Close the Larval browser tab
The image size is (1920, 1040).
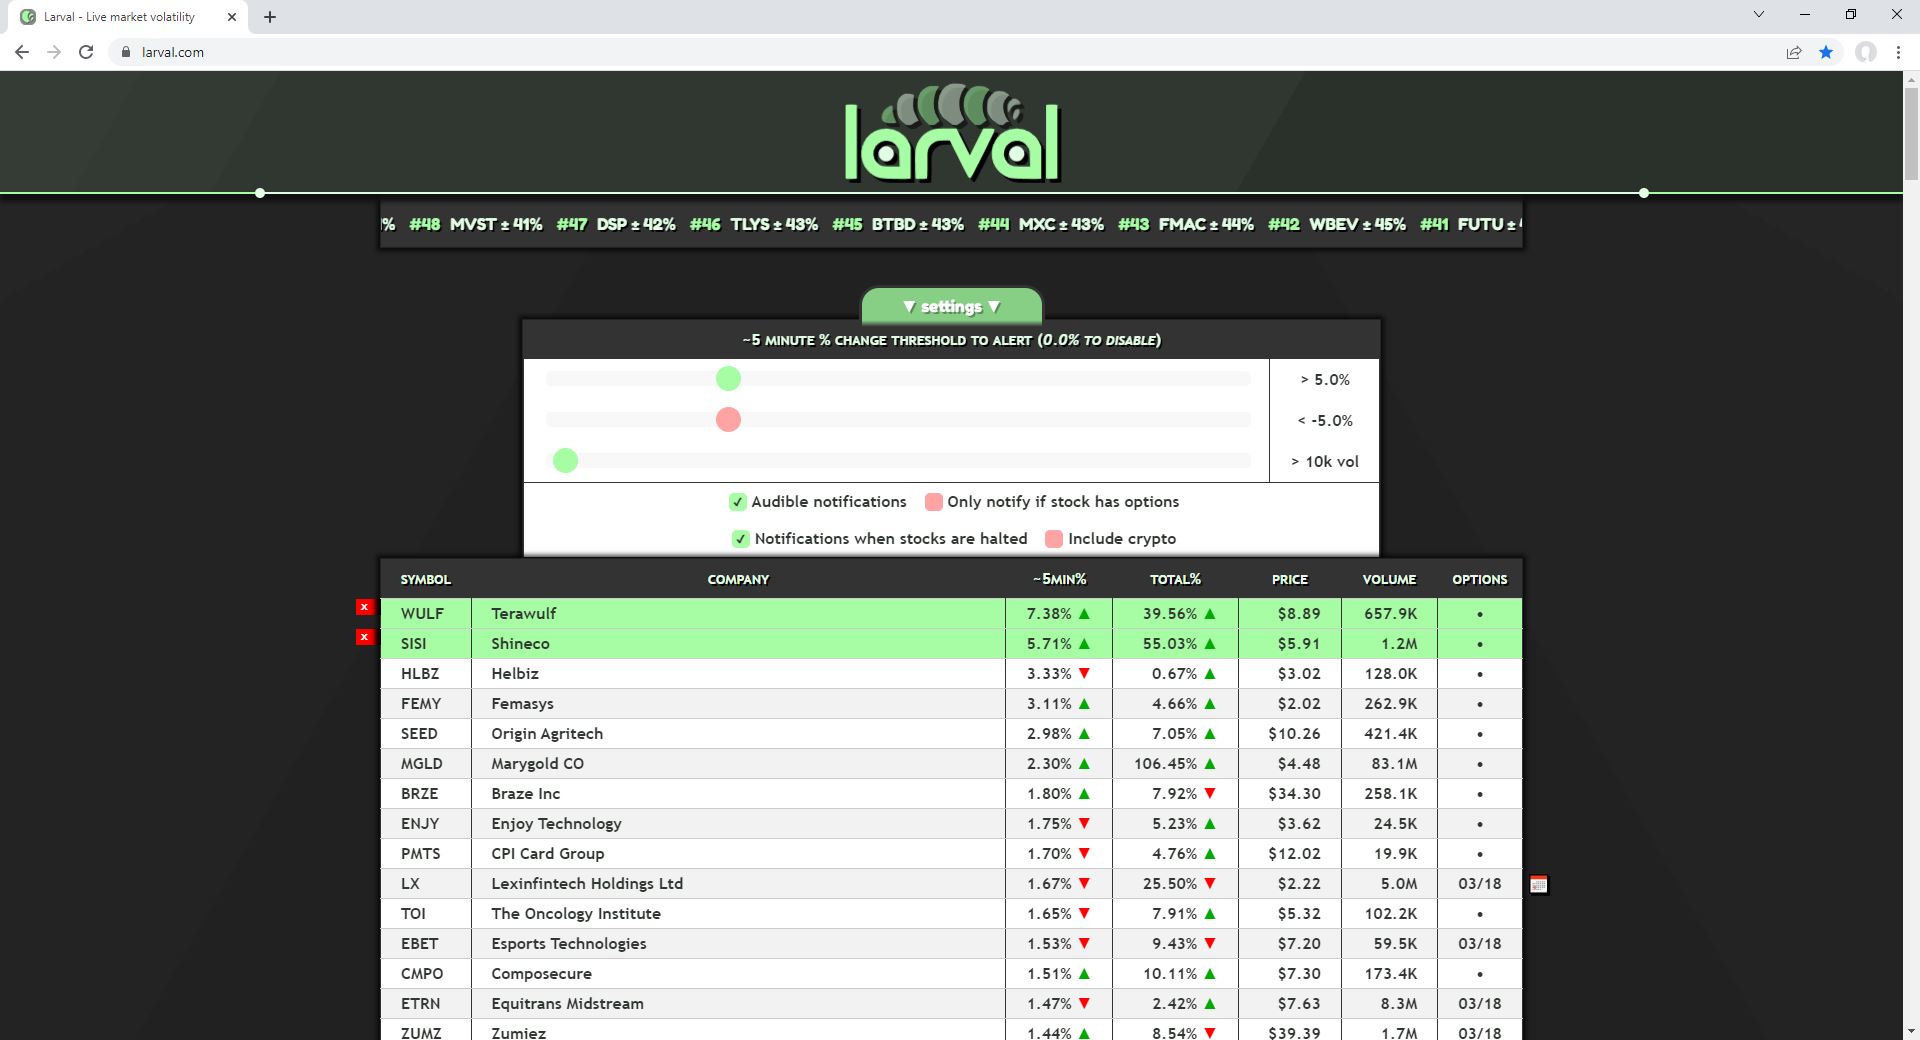232,17
